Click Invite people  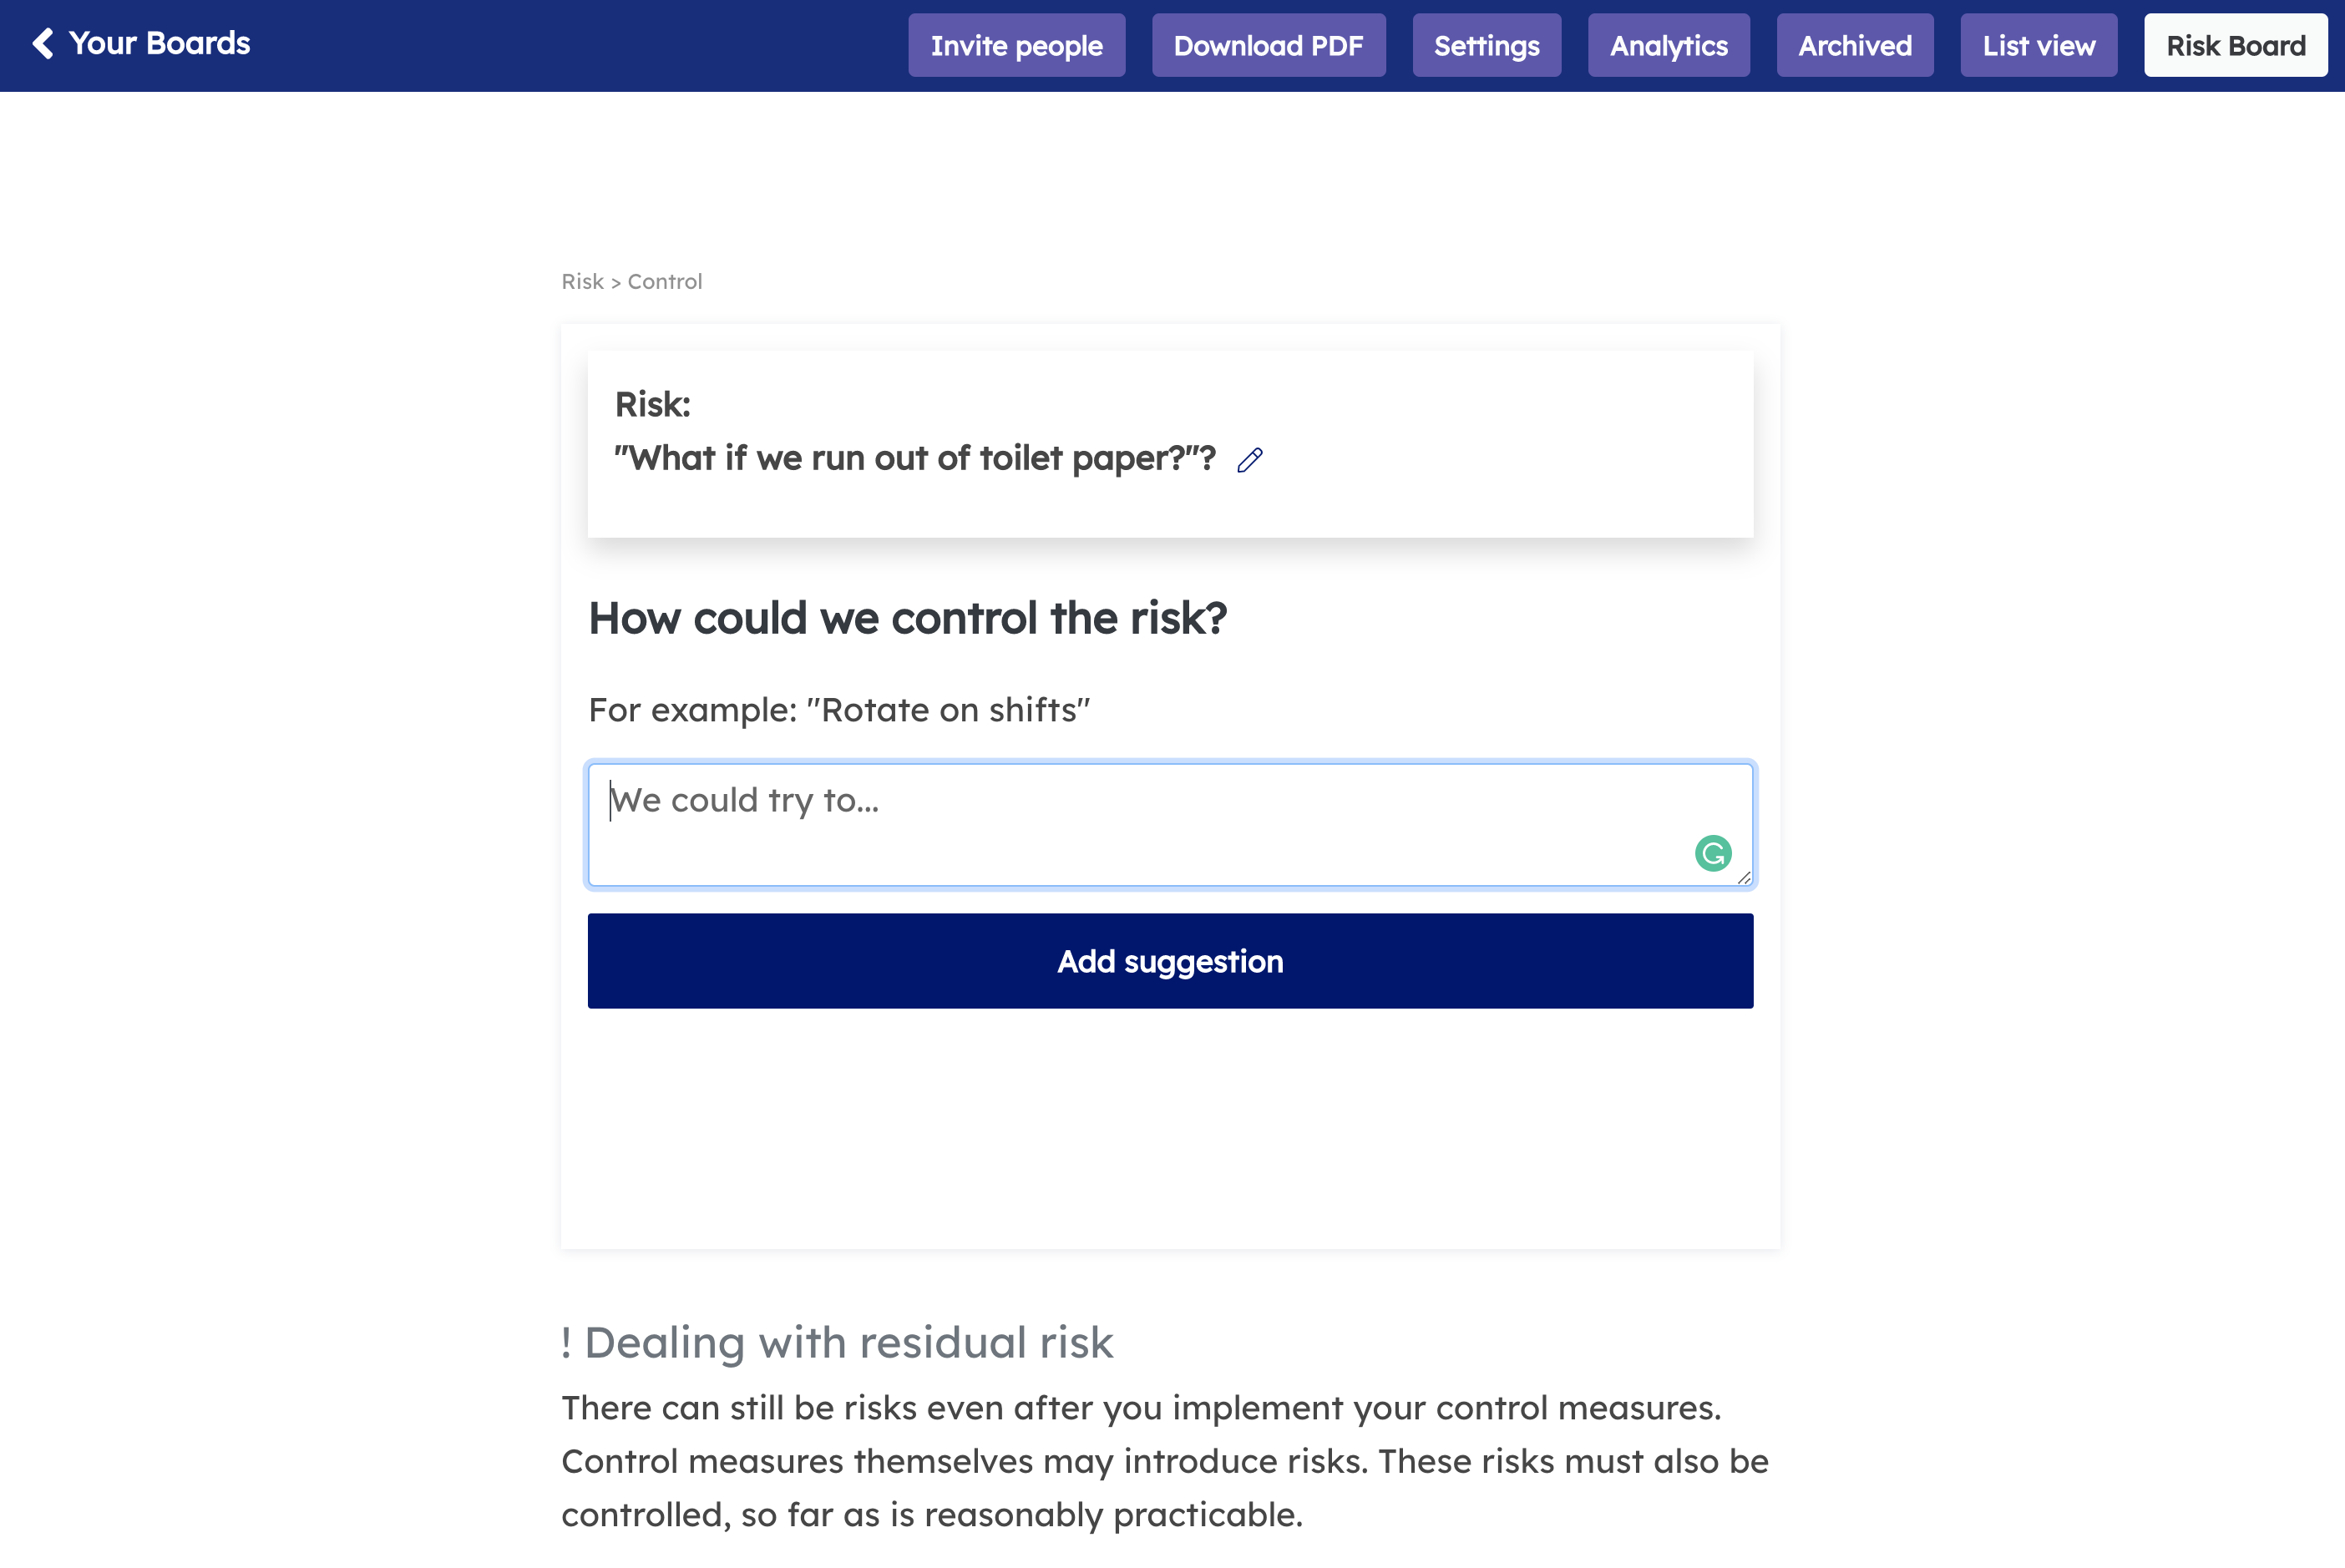click(1016, 45)
